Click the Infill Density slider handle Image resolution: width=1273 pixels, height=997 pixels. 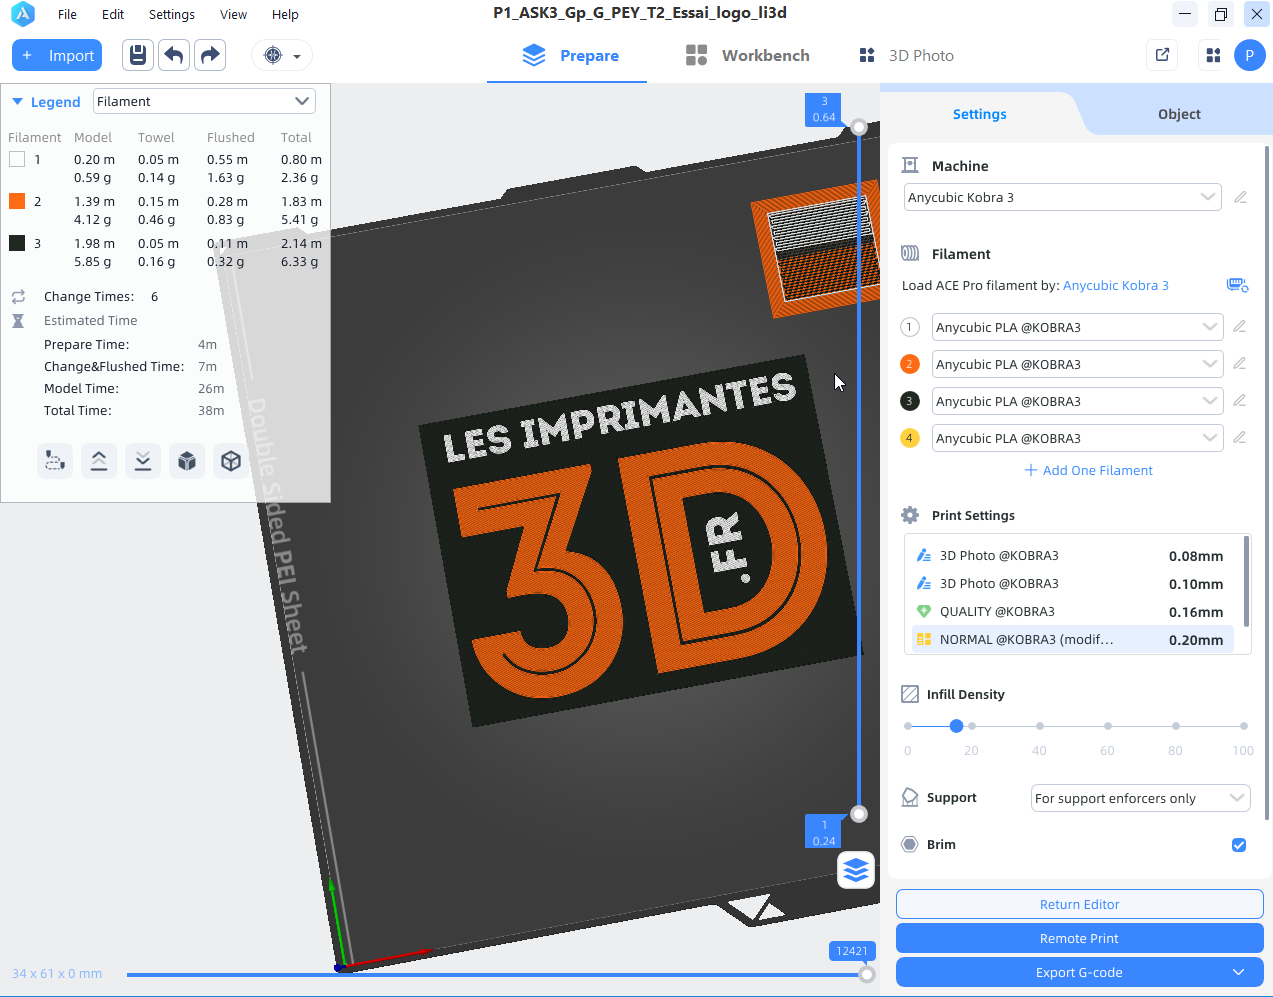[956, 726]
